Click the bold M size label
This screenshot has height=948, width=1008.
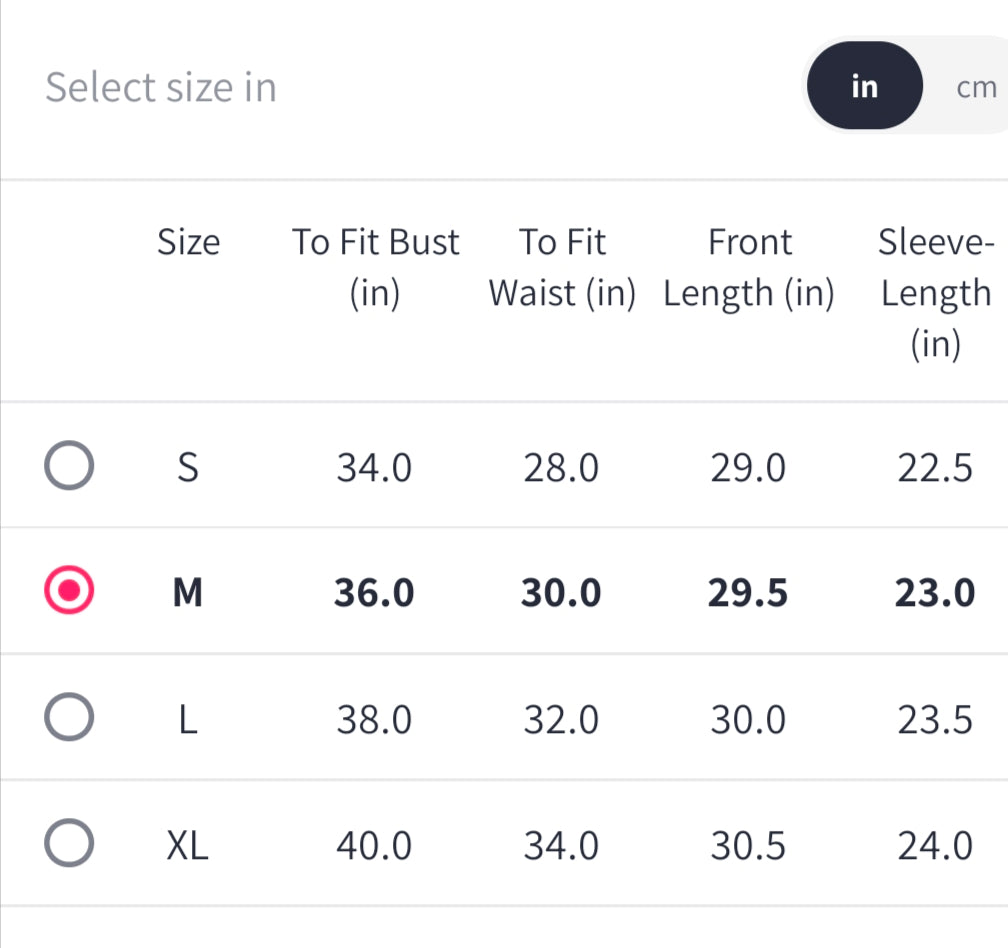tap(187, 594)
